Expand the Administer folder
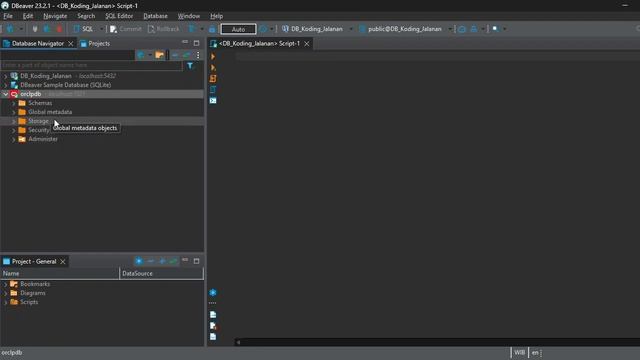 [13, 139]
